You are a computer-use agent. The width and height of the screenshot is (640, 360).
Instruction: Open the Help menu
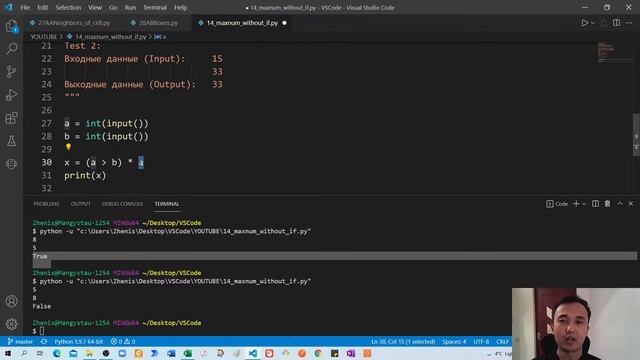coord(180,7)
